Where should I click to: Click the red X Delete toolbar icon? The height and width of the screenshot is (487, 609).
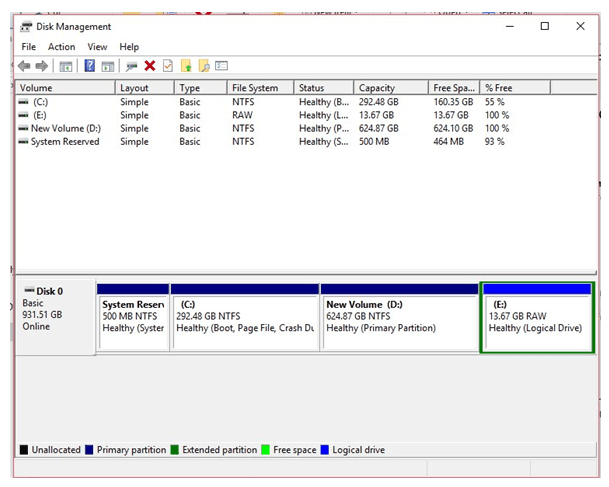coord(150,66)
